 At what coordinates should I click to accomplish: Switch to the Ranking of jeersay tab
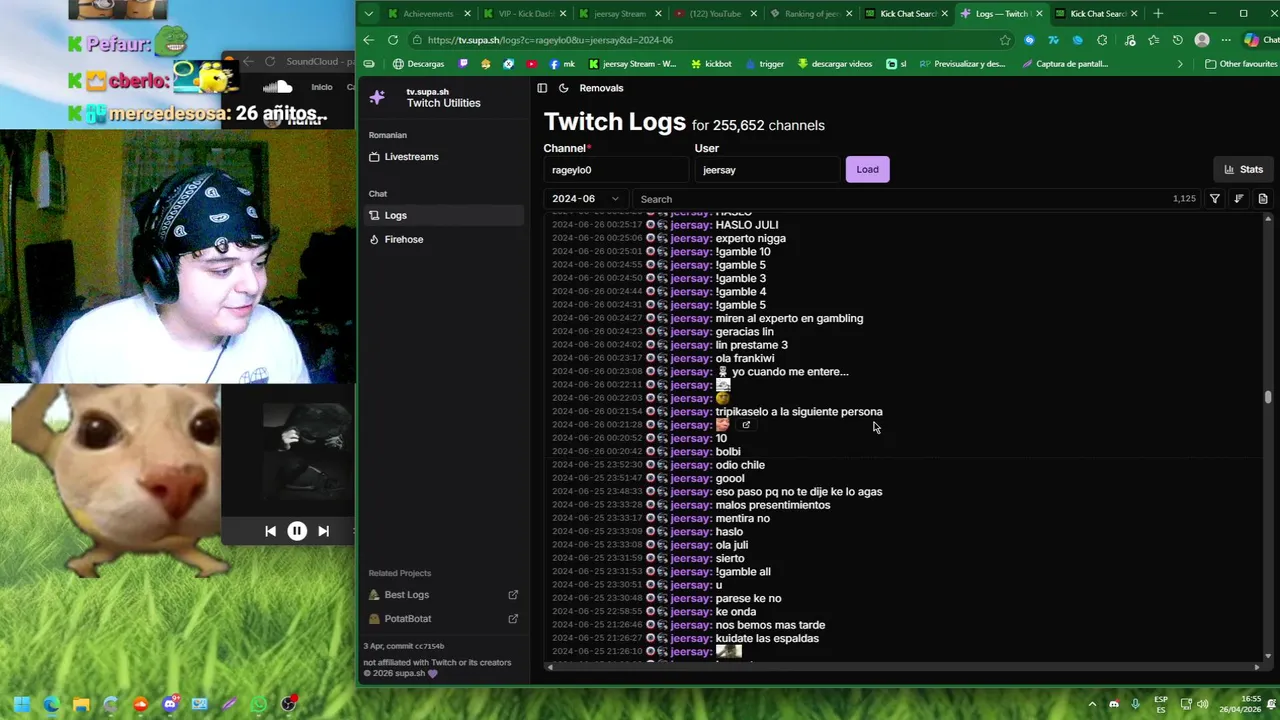pos(811,14)
